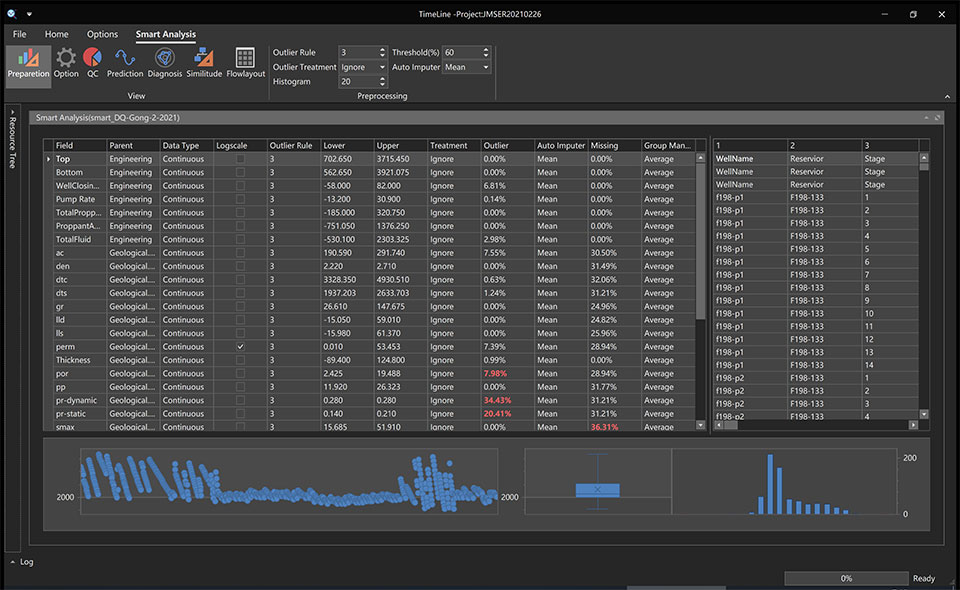Screen dimensions: 960x590
Task: Open Auto Imputer cell for dtc row
Action: tap(561, 280)
